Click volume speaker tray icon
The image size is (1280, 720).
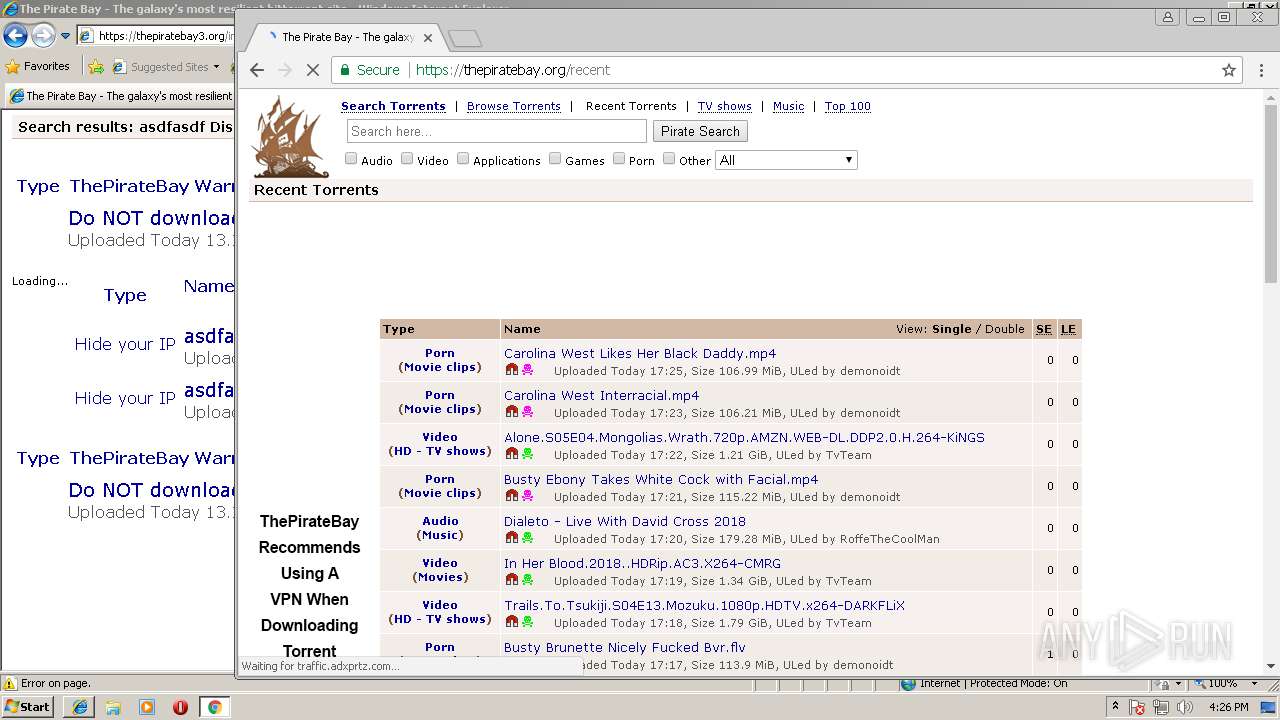1185,707
